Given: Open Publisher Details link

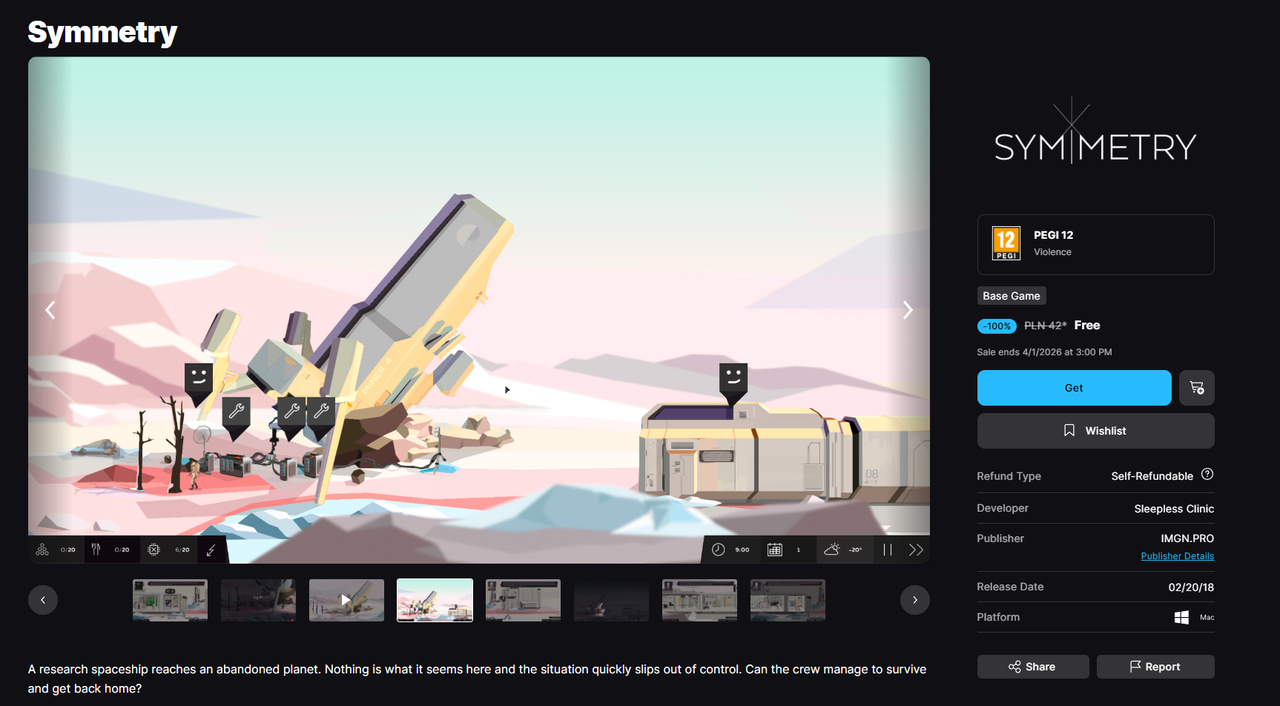Looking at the screenshot, I should [1177, 556].
